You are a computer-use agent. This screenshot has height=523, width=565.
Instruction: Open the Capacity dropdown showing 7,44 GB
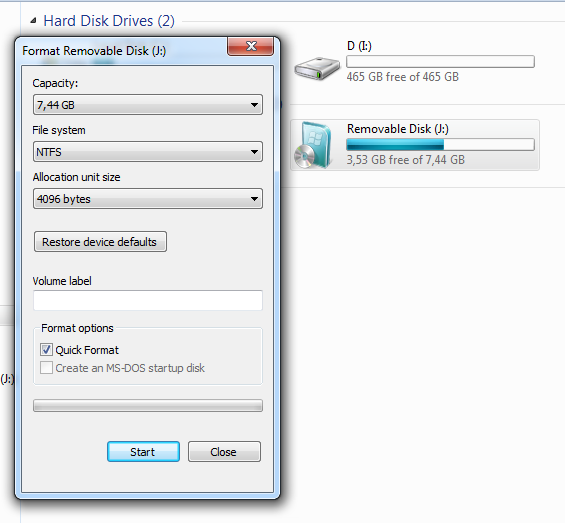tap(148, 105)
